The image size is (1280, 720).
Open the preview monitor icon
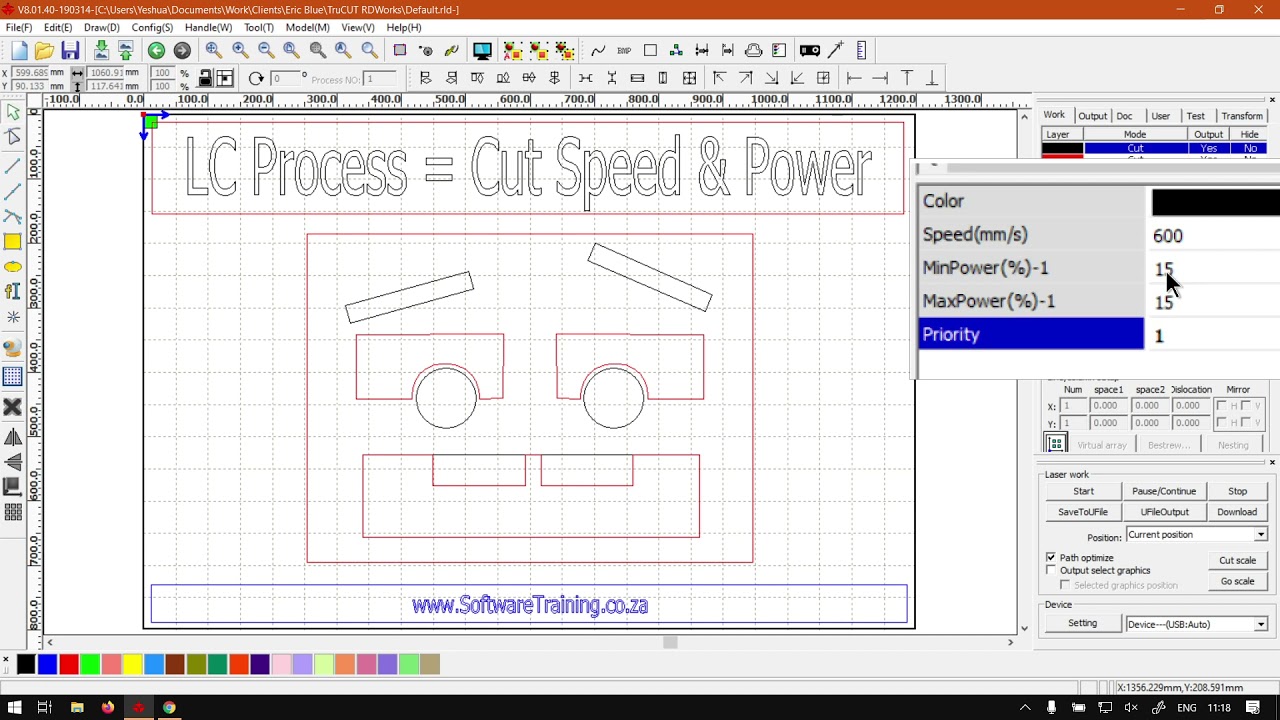click(x=482, y=51)
